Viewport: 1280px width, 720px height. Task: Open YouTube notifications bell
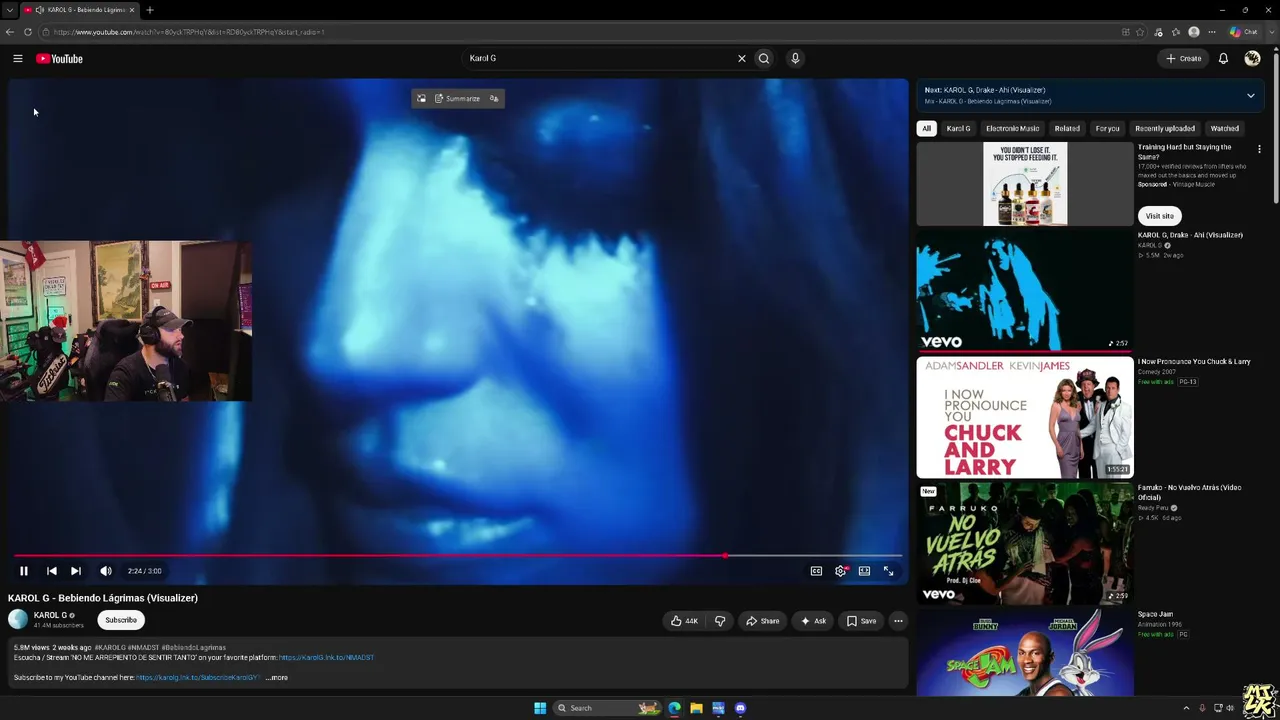[x=1223, y=59]
